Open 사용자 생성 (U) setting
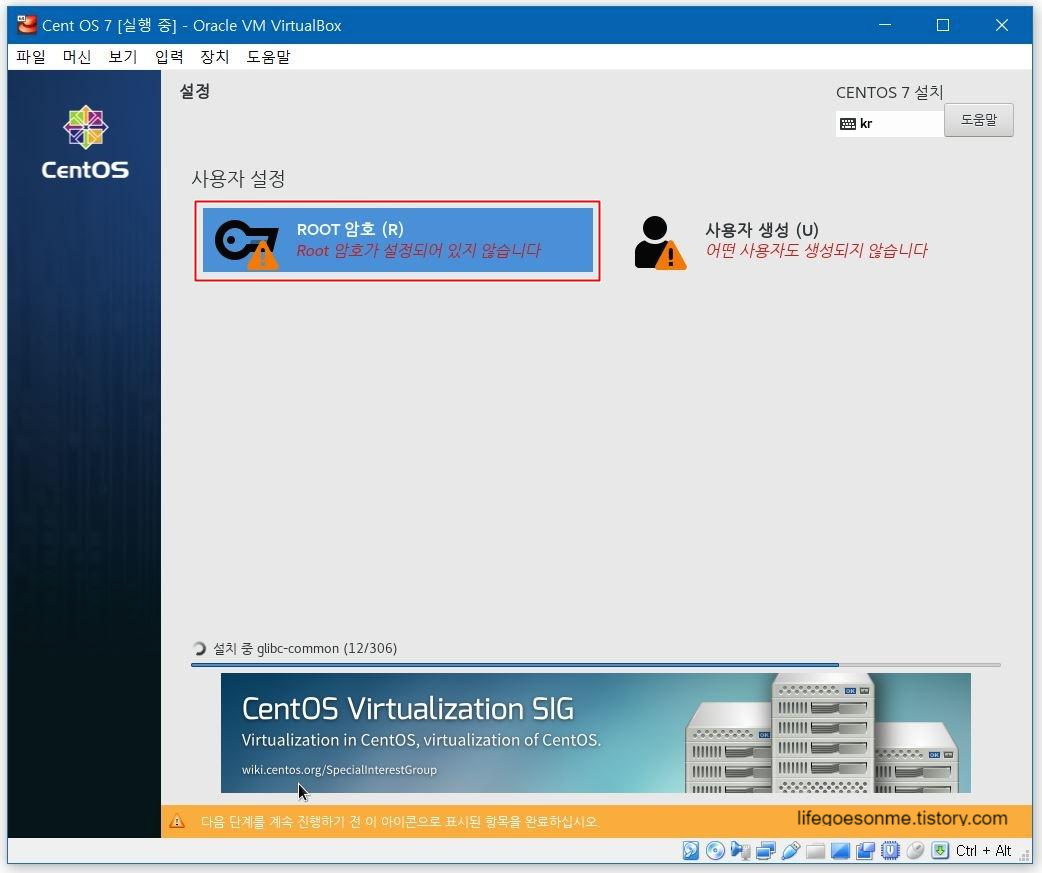Image resolution: width=1042 pixels, height=873 pixels. point(782,241)
